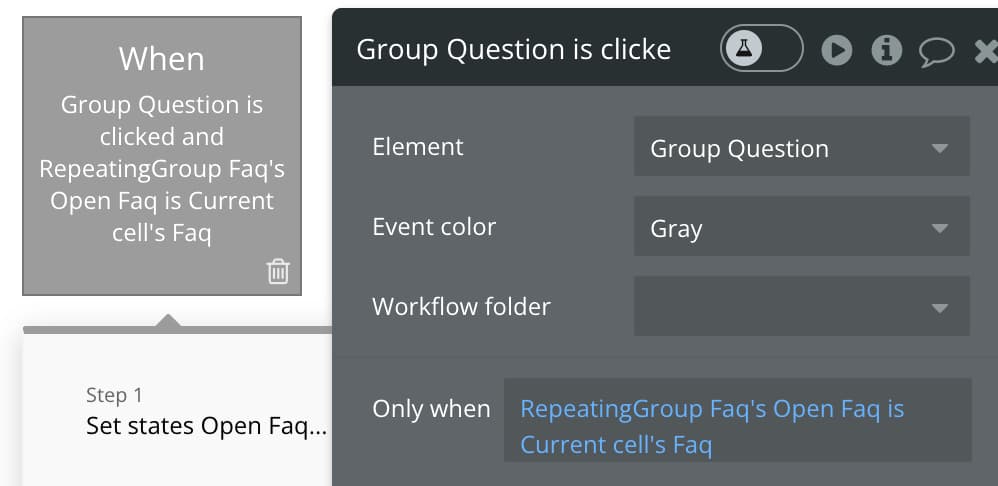Click the 'Only when' label
998x486 pixels.
tap(431, 408)
